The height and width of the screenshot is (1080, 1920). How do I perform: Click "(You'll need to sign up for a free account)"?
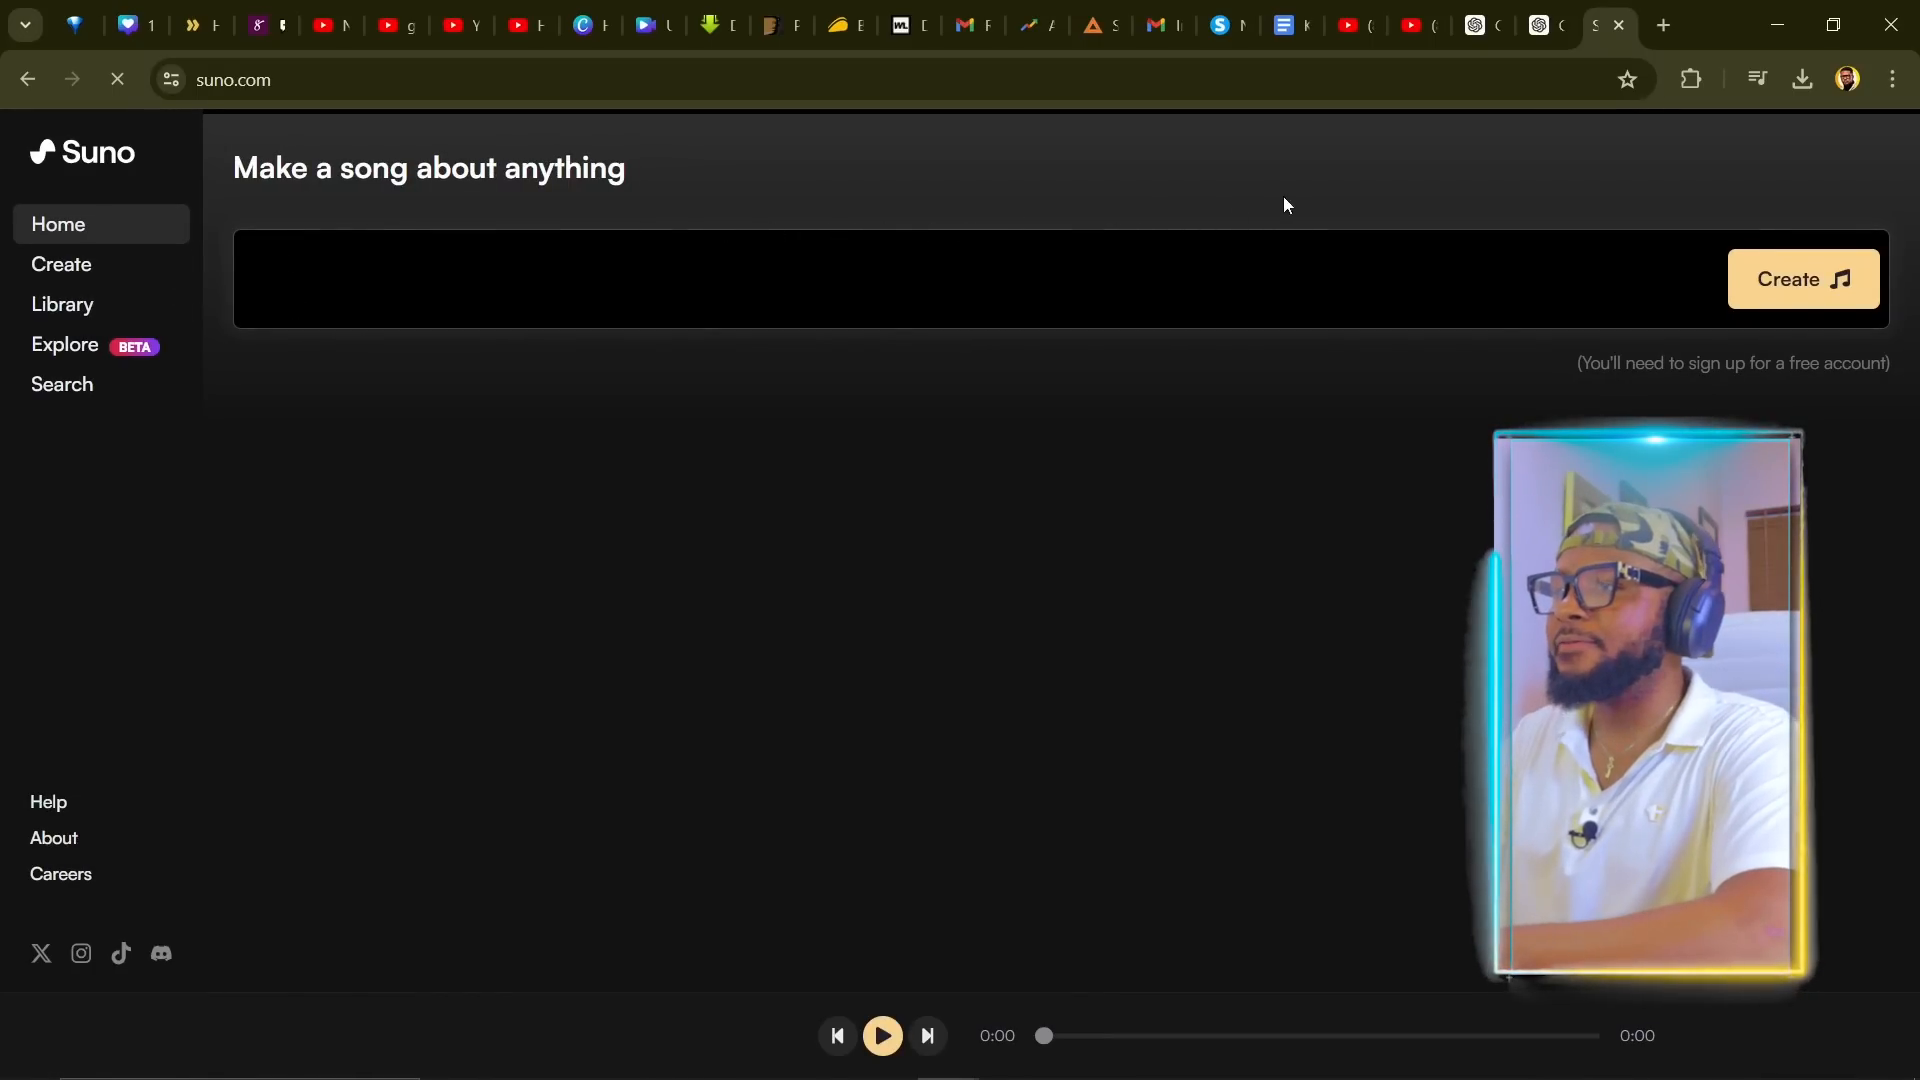[x=1733, y=363]
